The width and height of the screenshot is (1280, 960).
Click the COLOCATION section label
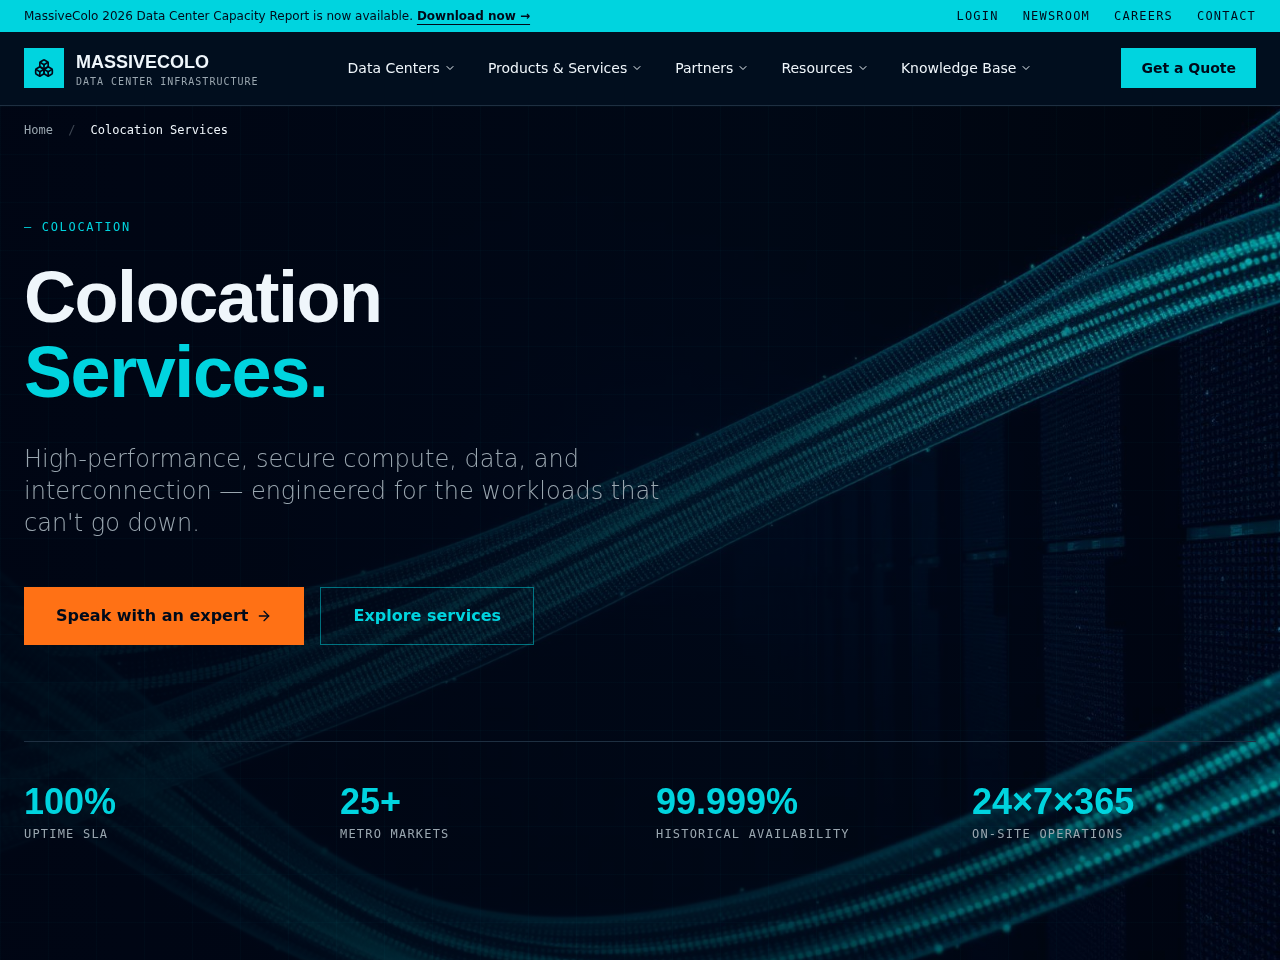click(77, 227)
